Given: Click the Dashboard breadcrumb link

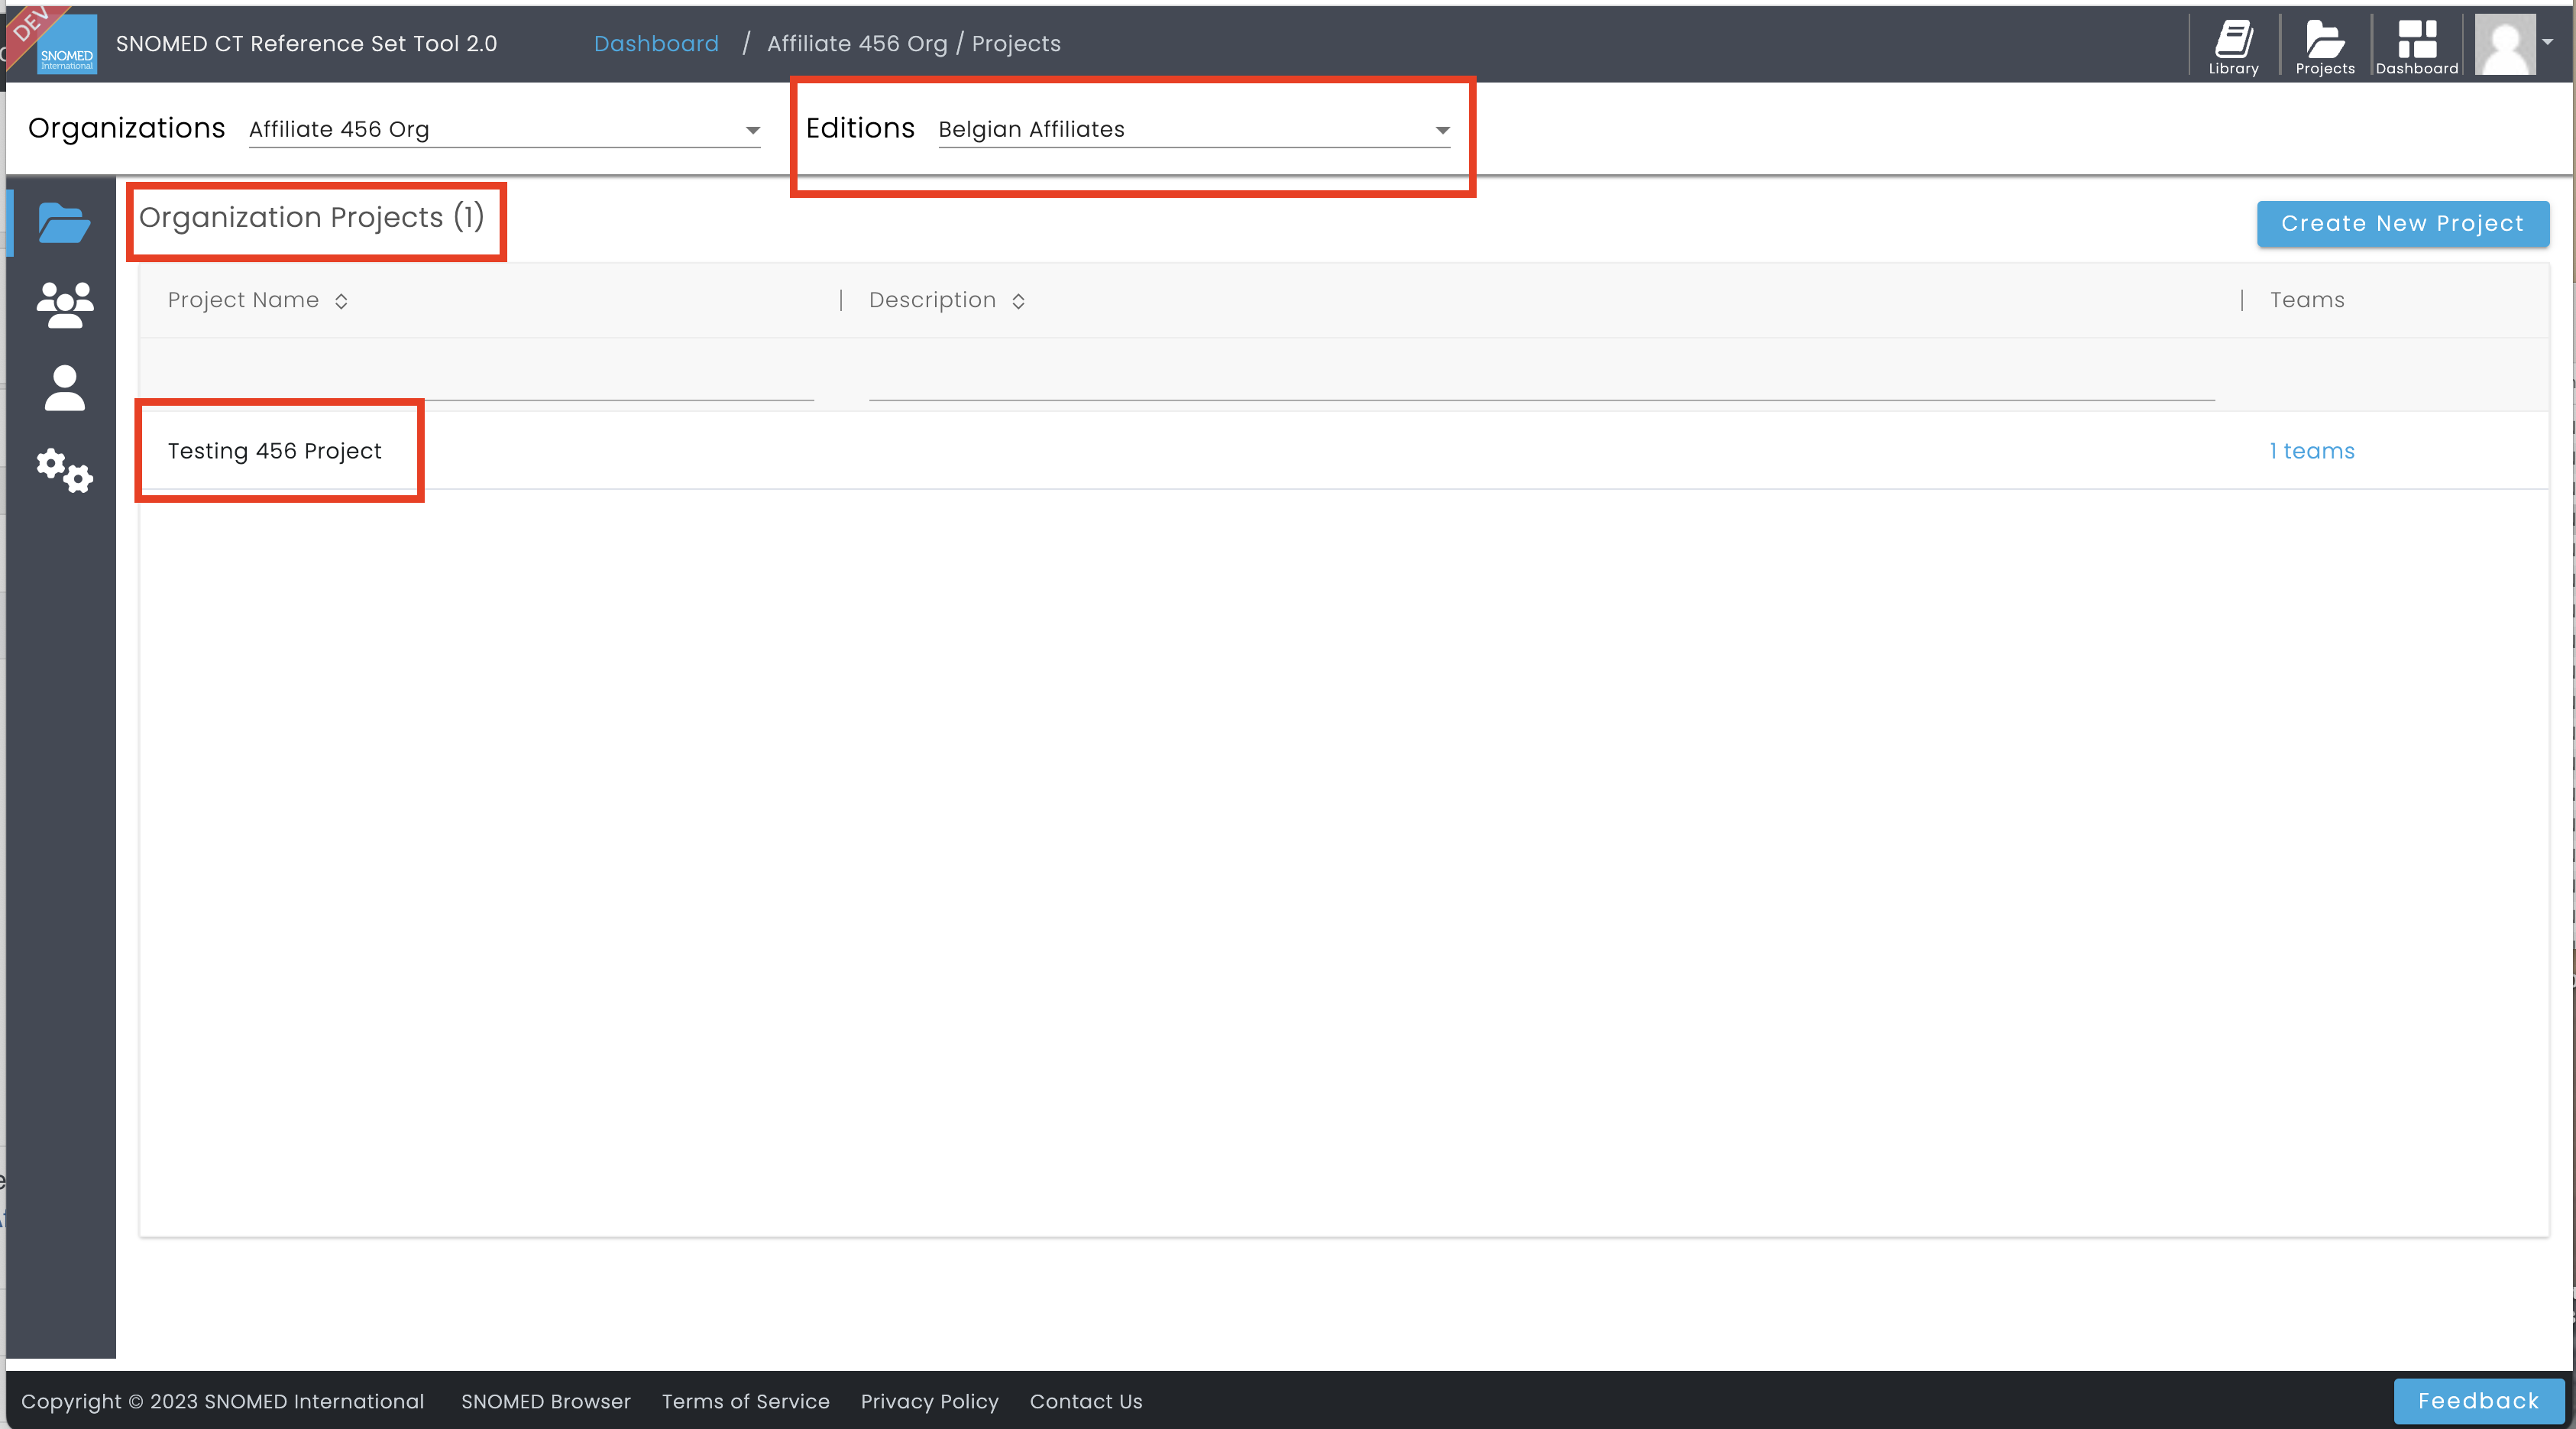Looking at the screenshot, I should click(656, 43).
